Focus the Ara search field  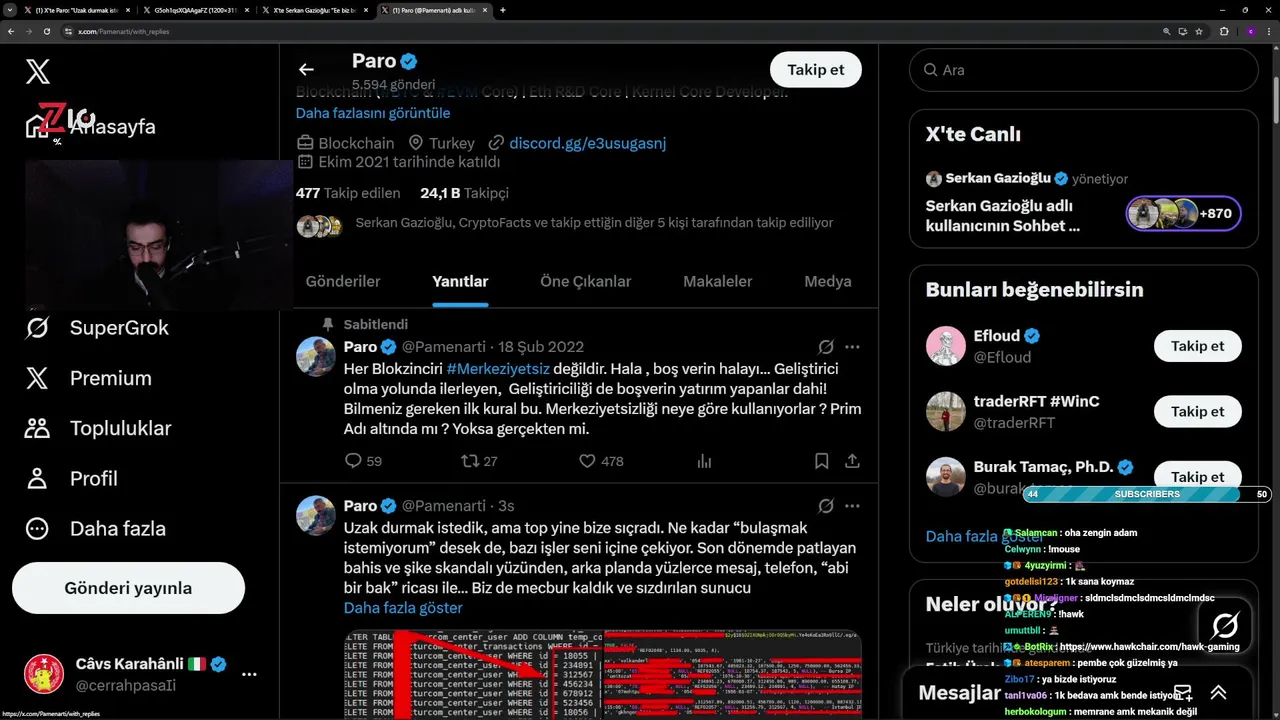(x=1083, y=70)
